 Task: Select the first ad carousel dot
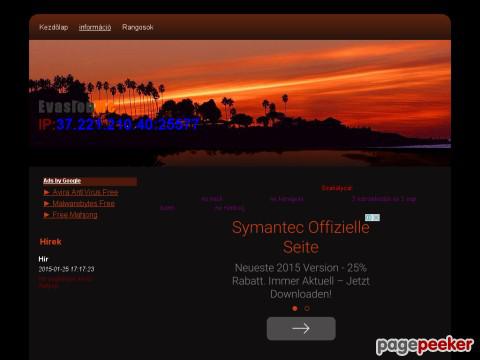295,309
